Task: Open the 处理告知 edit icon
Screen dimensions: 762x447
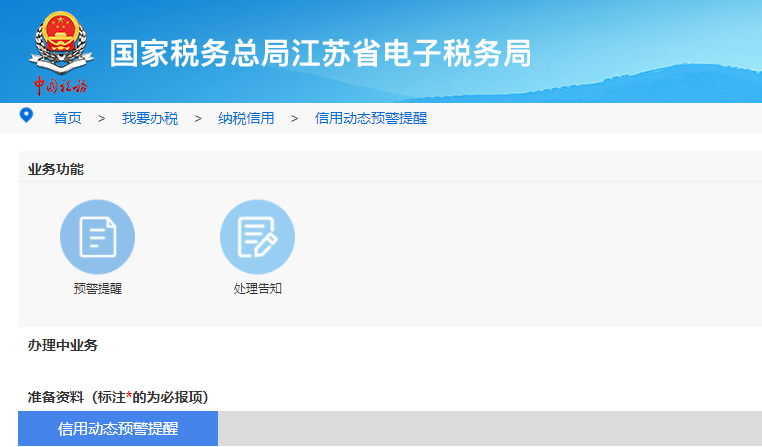Action: pyautogui.click(x=257, y=237)
